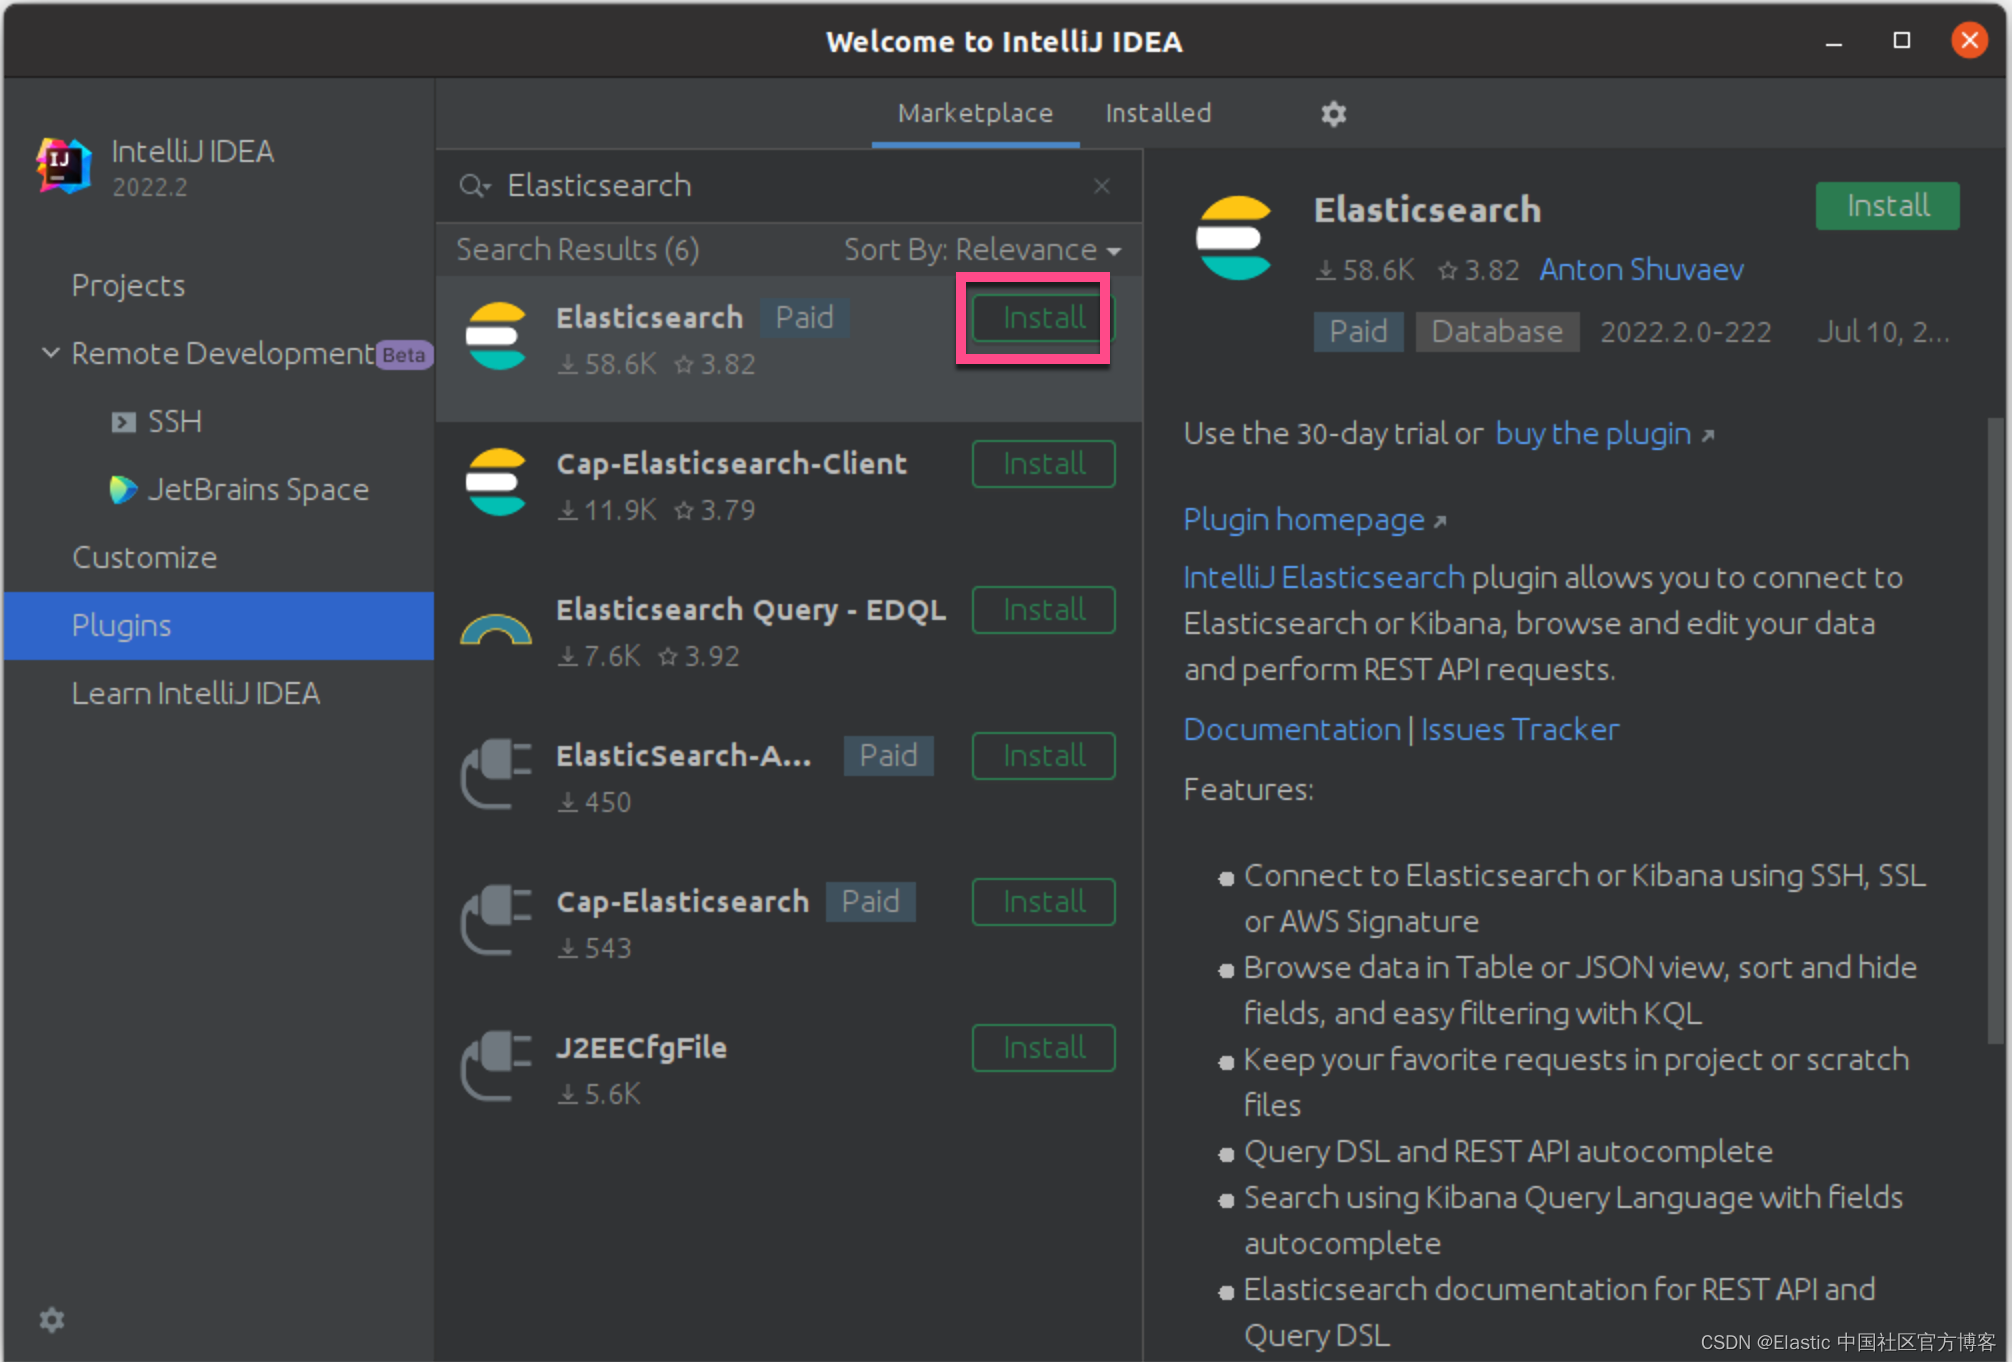Viewport: 2012px width, 1362px height.
Task: Switch to the Marketplace tab
Action: point(975,114)
